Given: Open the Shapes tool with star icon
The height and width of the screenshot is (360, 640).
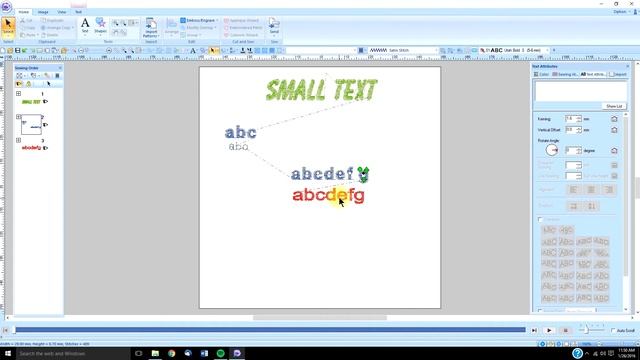Looking at the screenshot, I should point(100,26).
